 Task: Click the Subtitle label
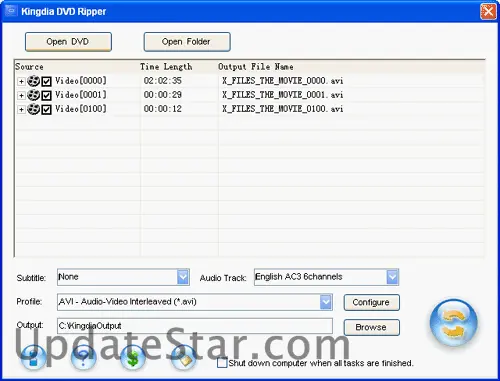click(x=31, y=278)
